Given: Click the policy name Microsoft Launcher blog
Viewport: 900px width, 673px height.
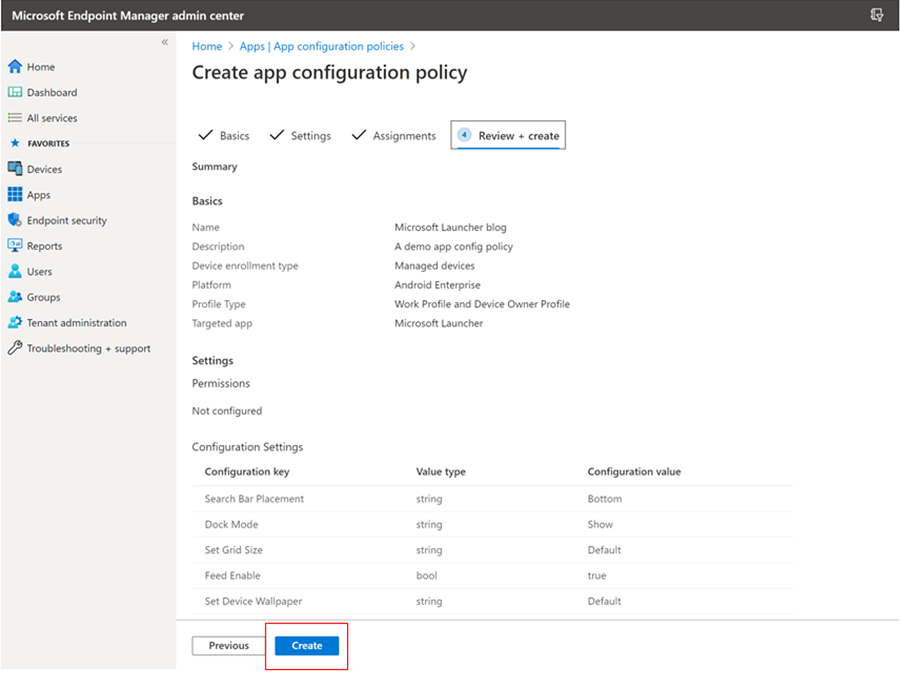Looking at the screenshot, I should coord(451,227).
